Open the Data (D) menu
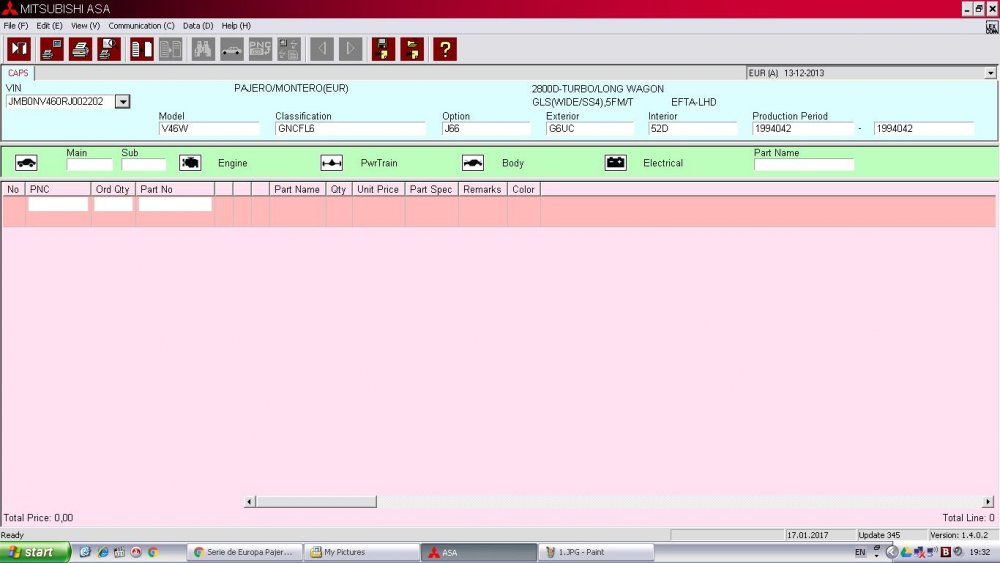The width and height of the screenshot is (1000, 563). point(198,26)
